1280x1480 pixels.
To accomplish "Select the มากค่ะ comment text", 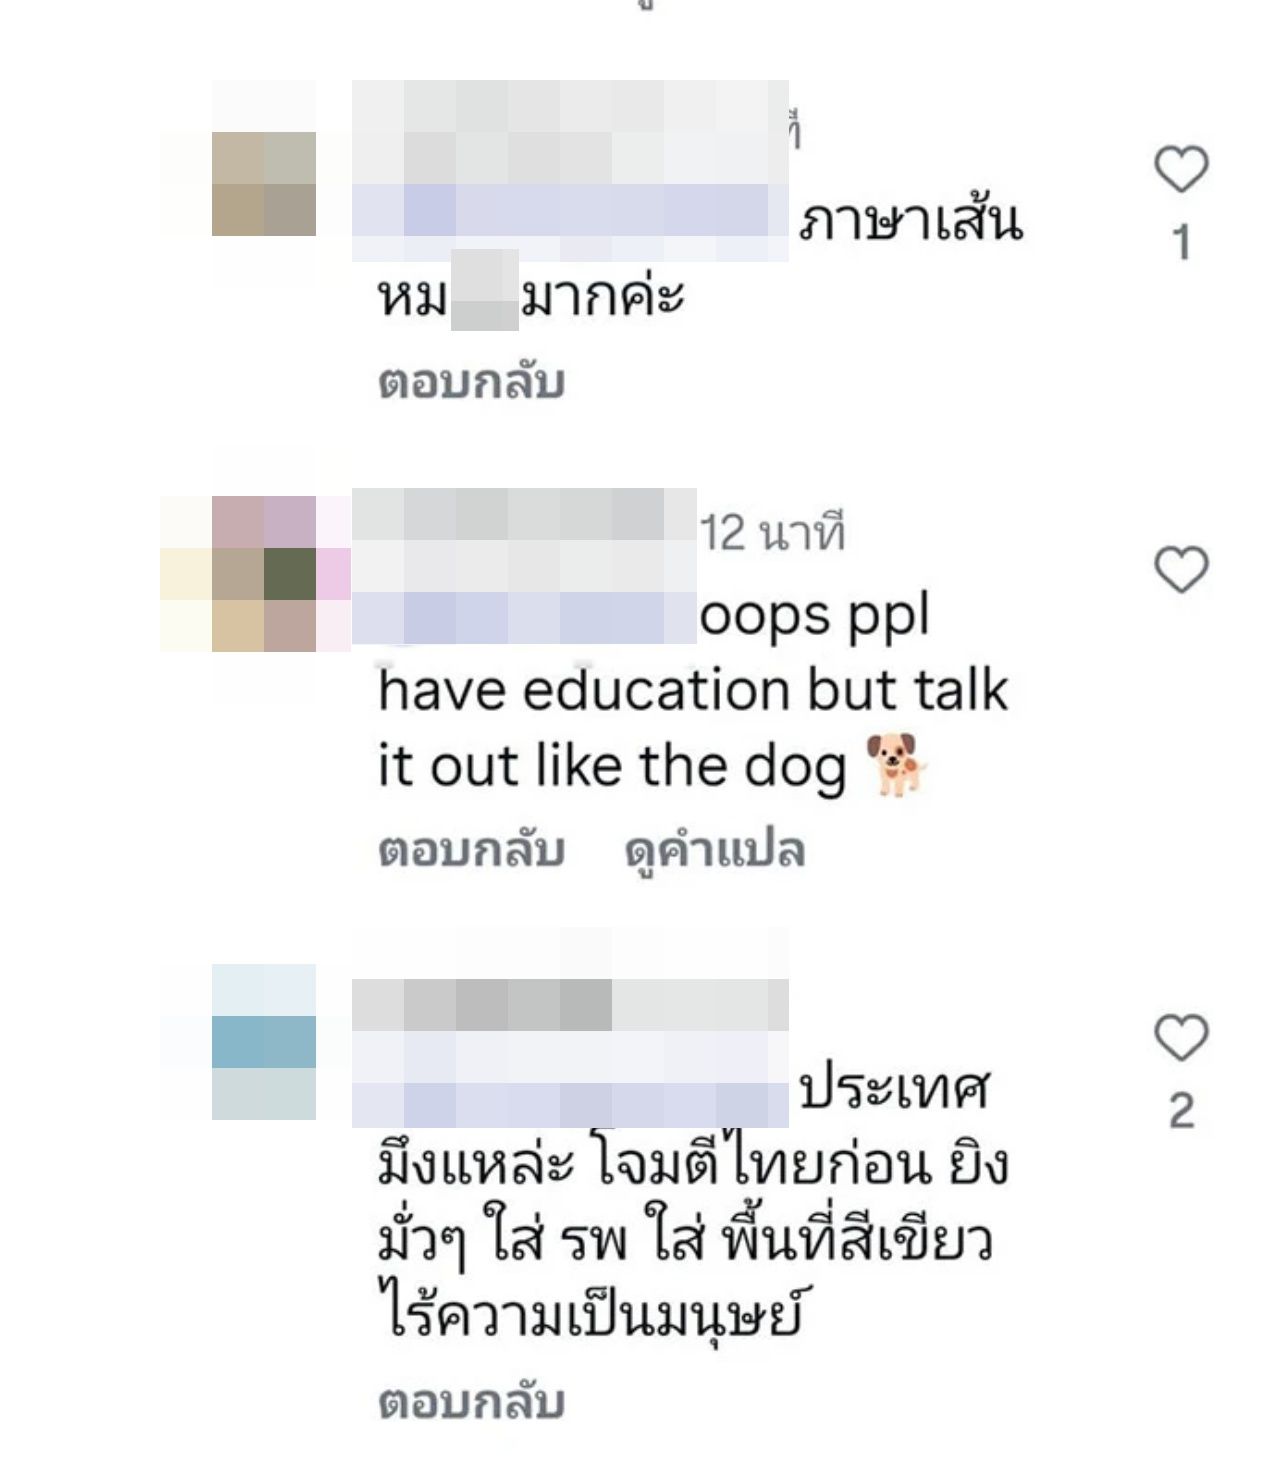I will 602,296.
